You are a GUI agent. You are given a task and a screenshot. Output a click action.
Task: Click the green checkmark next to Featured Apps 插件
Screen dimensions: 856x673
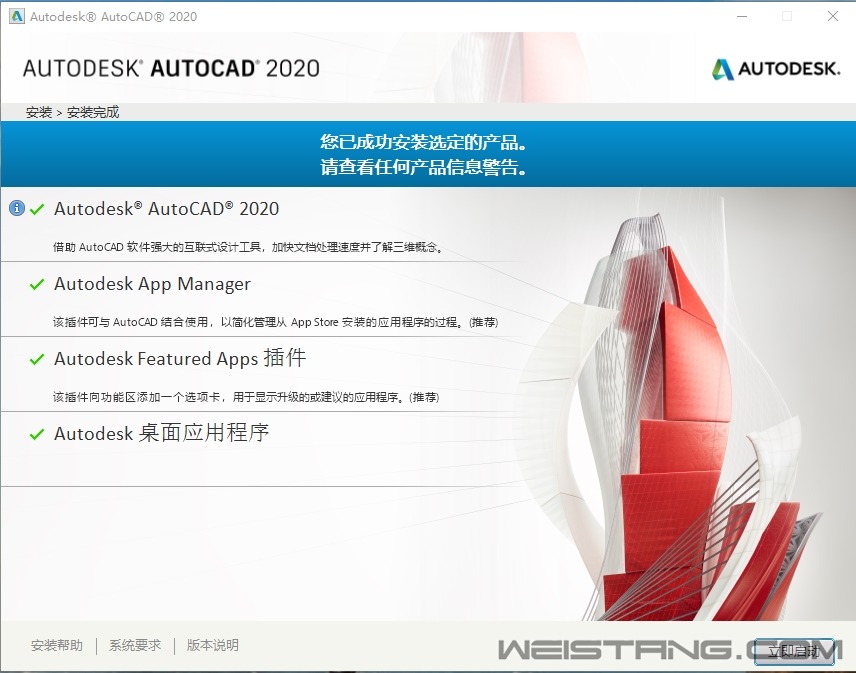pyautogui.click(x=37, y=359)
